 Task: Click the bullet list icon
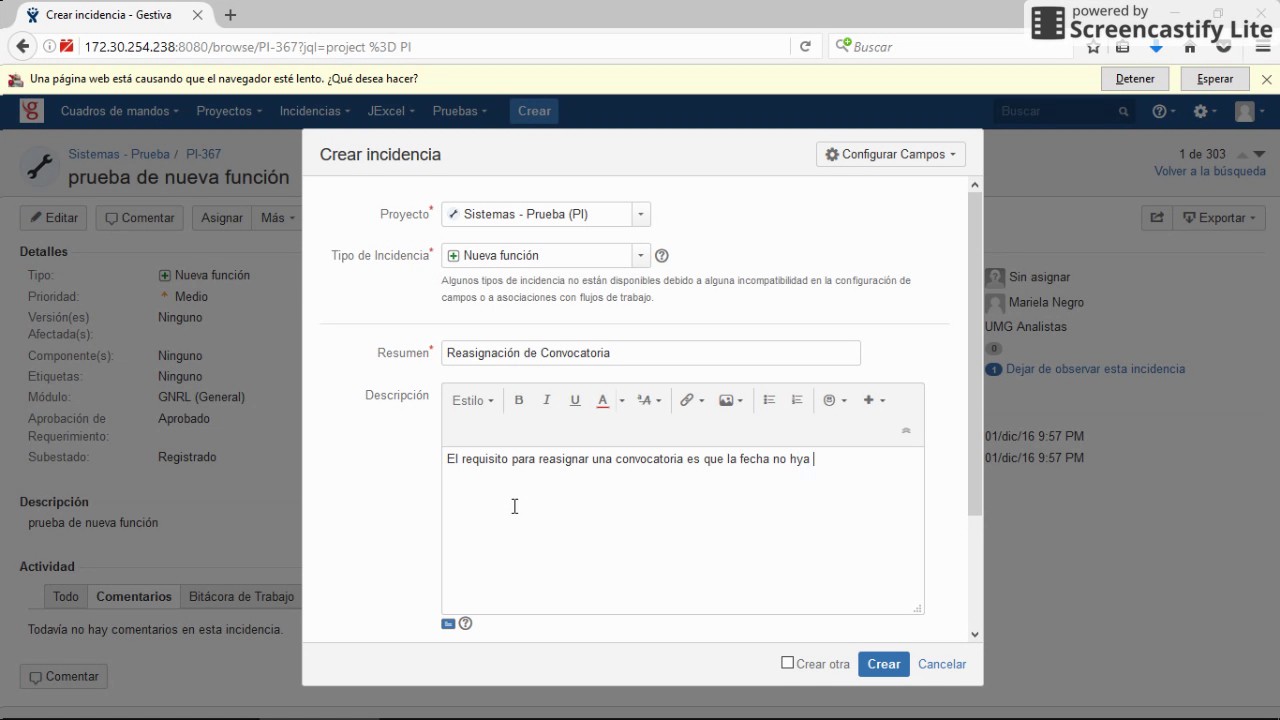point(769,400)
